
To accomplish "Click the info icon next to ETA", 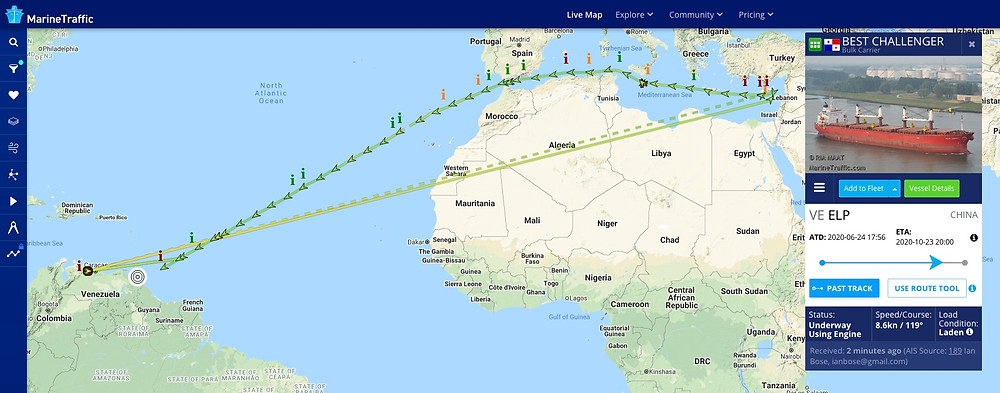I will point(974,237).
